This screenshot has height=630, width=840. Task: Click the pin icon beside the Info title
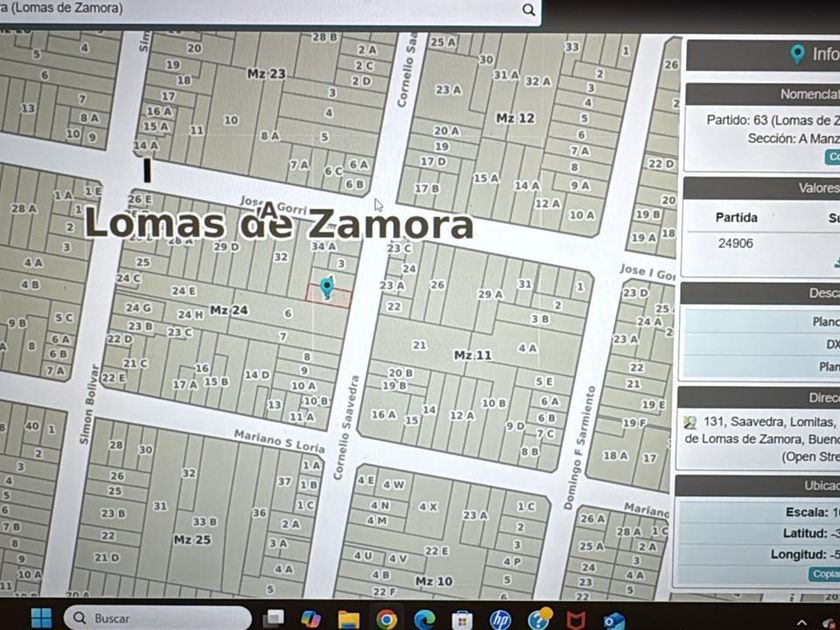[x=797, y=54]
